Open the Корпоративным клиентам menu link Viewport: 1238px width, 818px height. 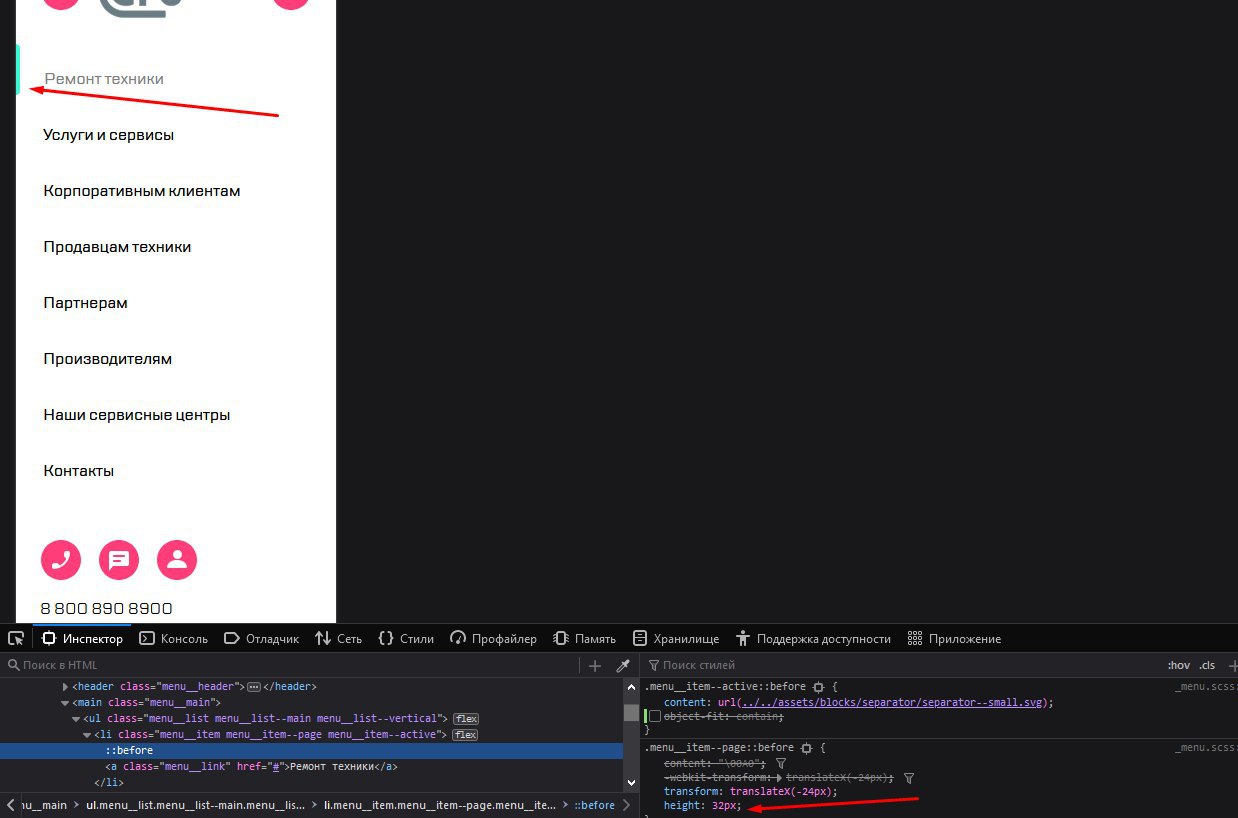(x=142, y=191)
